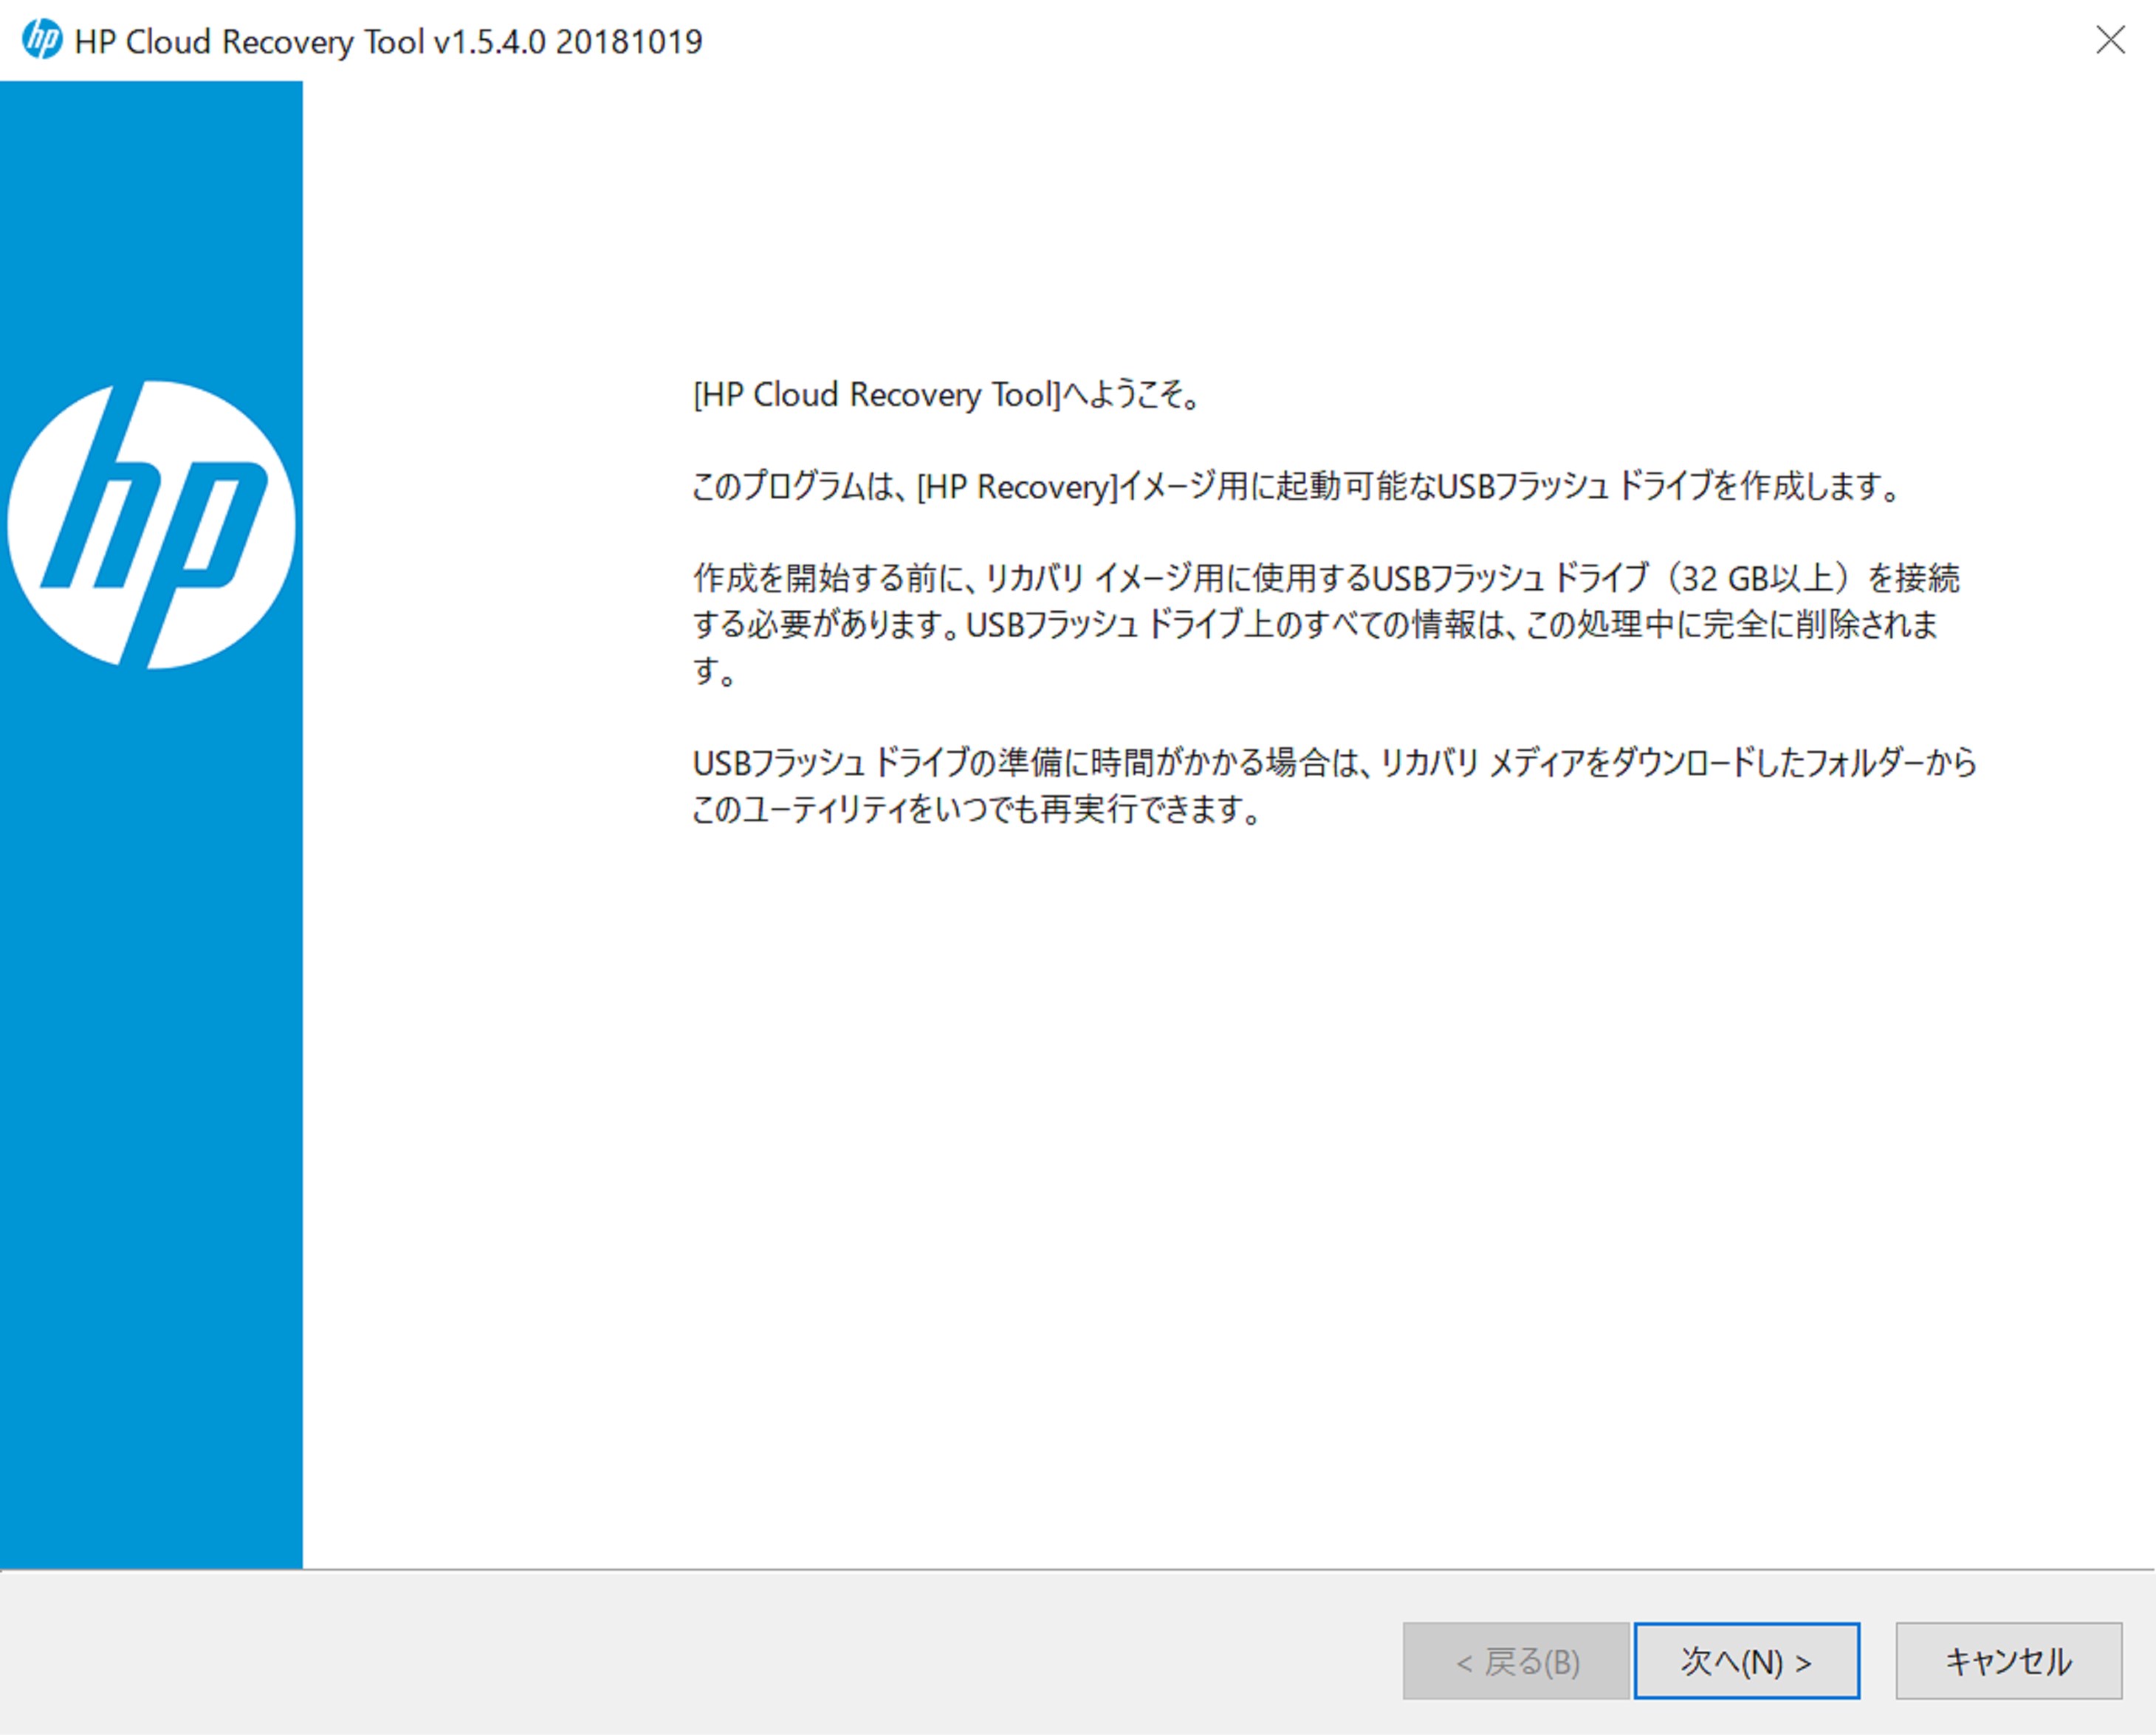Viewport: 2156px width, 1735px height.
Task: Click the [HP Recovery] text in second paragraph
Action: 1016,487
